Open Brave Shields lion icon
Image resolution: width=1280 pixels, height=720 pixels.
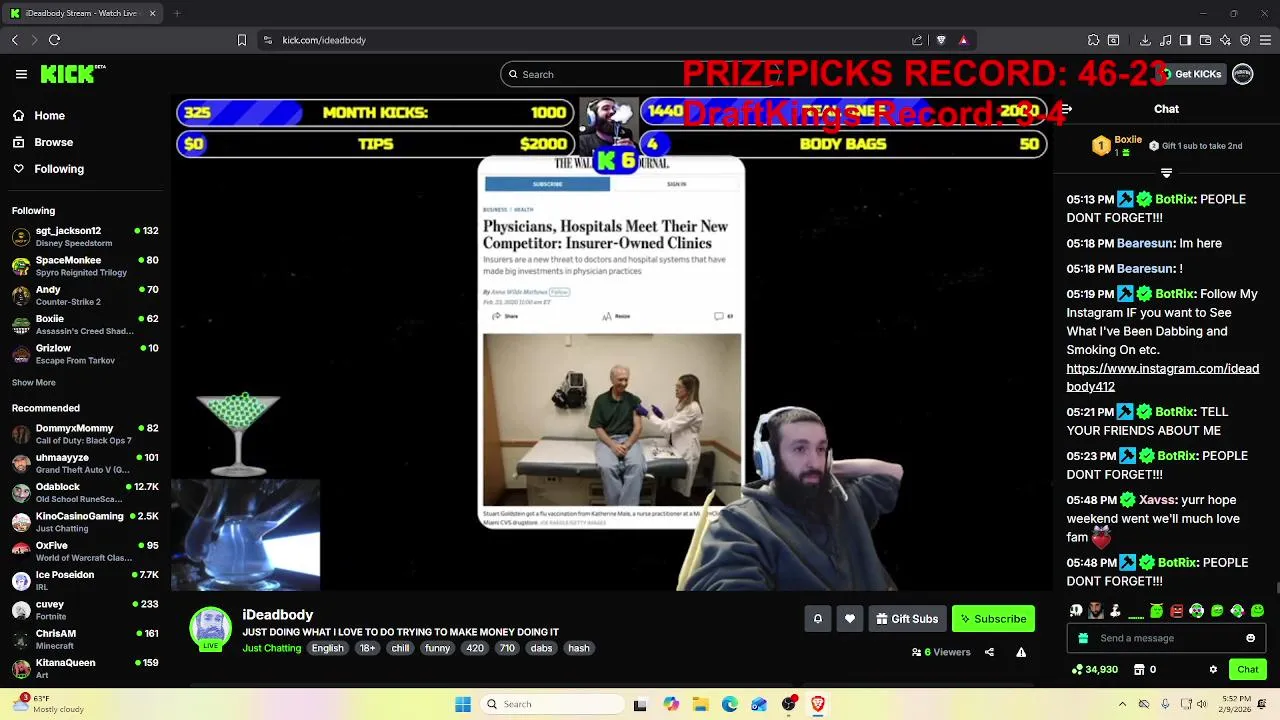pyautogui.click(x=941, y=40)
